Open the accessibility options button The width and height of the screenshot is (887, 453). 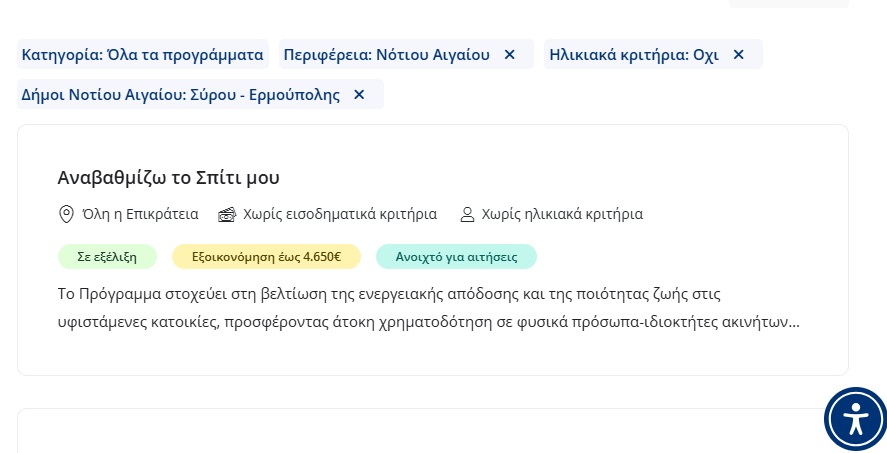(x=855, y=419)
